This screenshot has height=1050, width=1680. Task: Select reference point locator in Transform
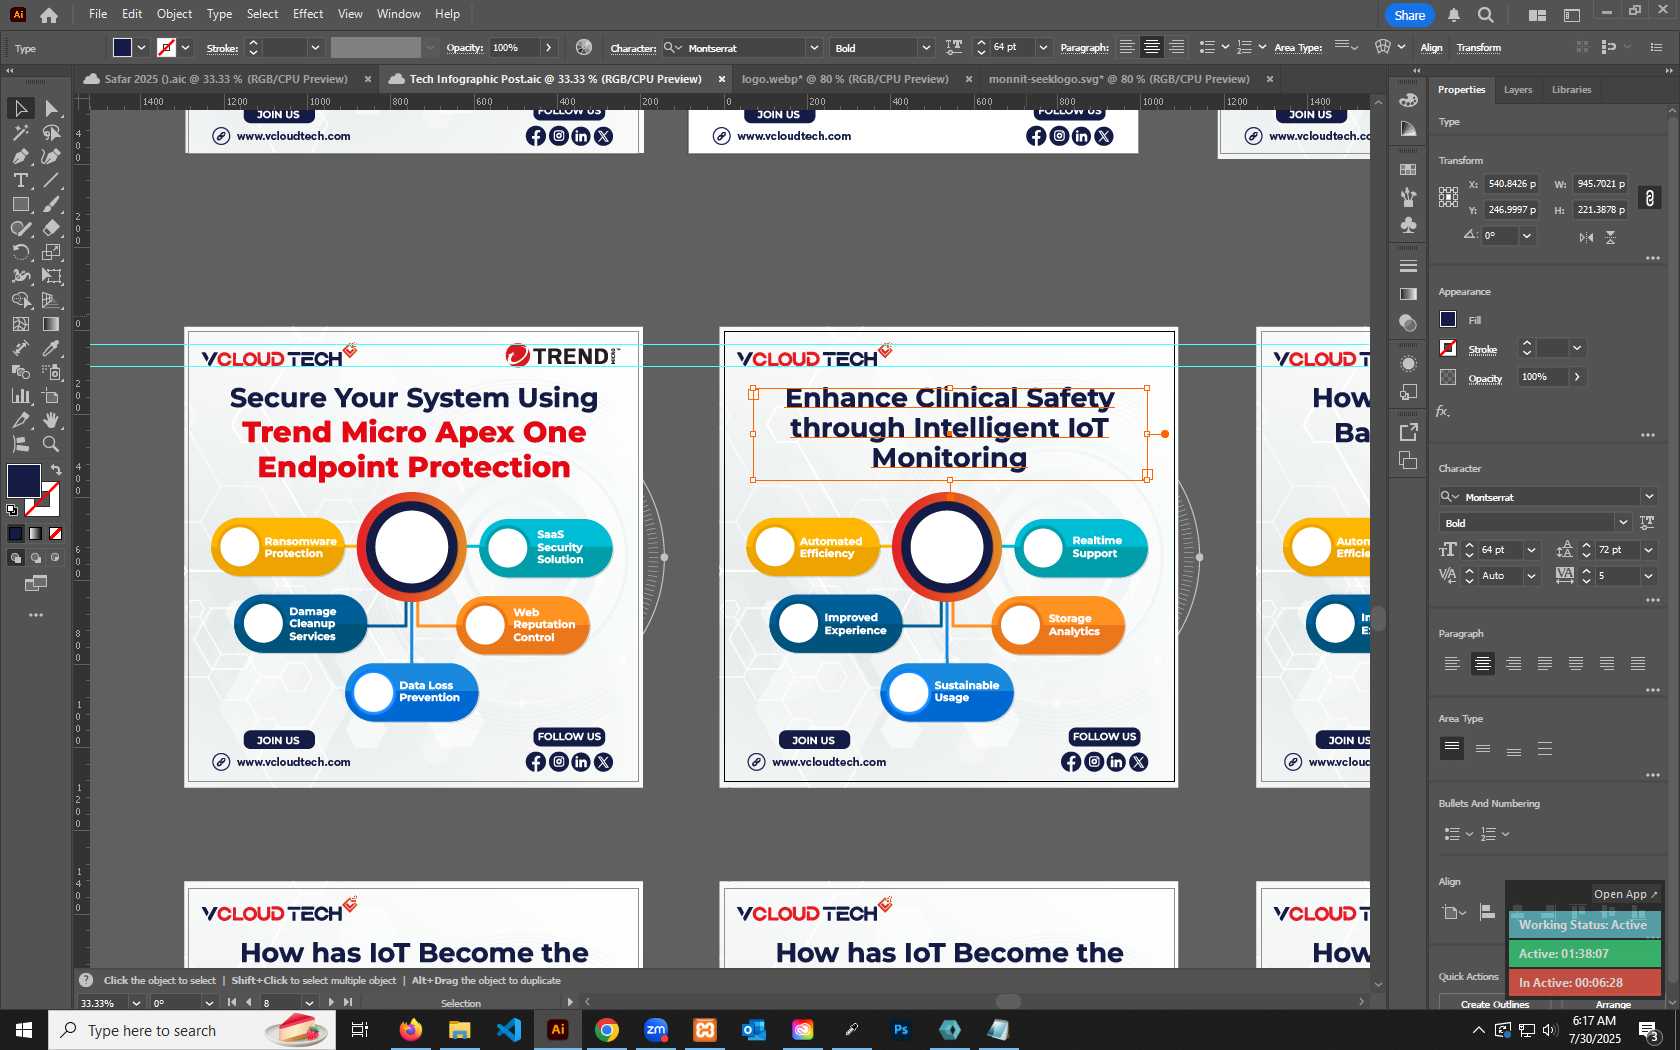pyautogui.click(x=1448, y=197)
